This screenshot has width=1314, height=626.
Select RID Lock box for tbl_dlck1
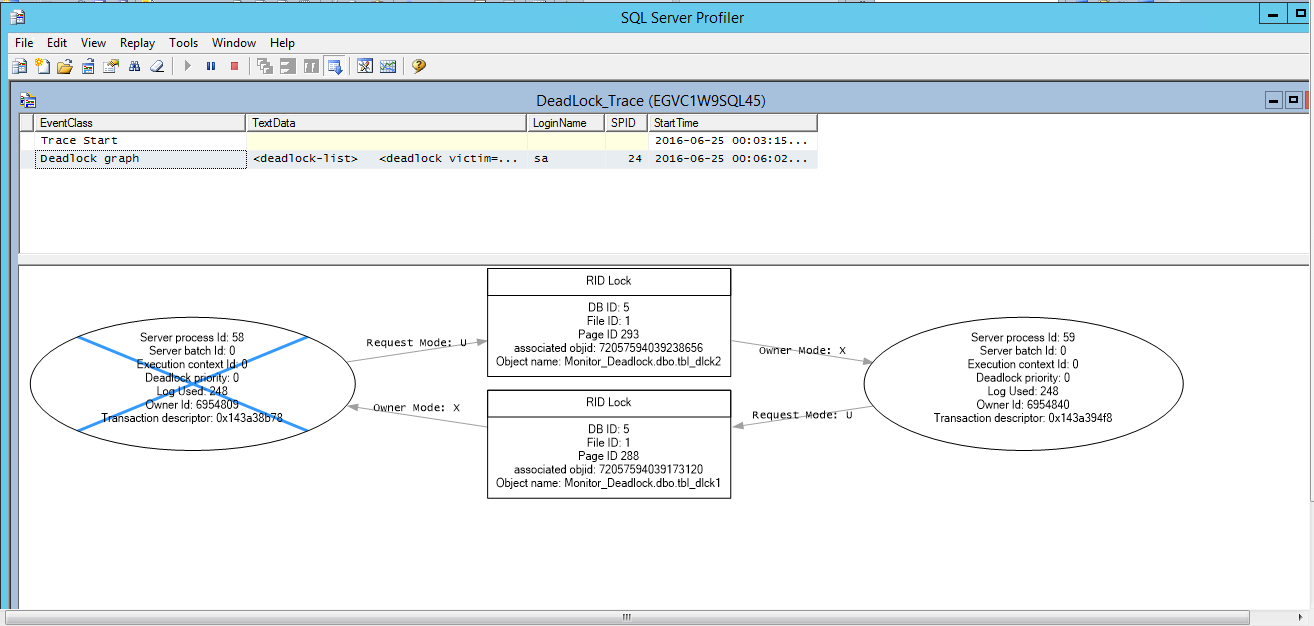click(x=609, y=444)
